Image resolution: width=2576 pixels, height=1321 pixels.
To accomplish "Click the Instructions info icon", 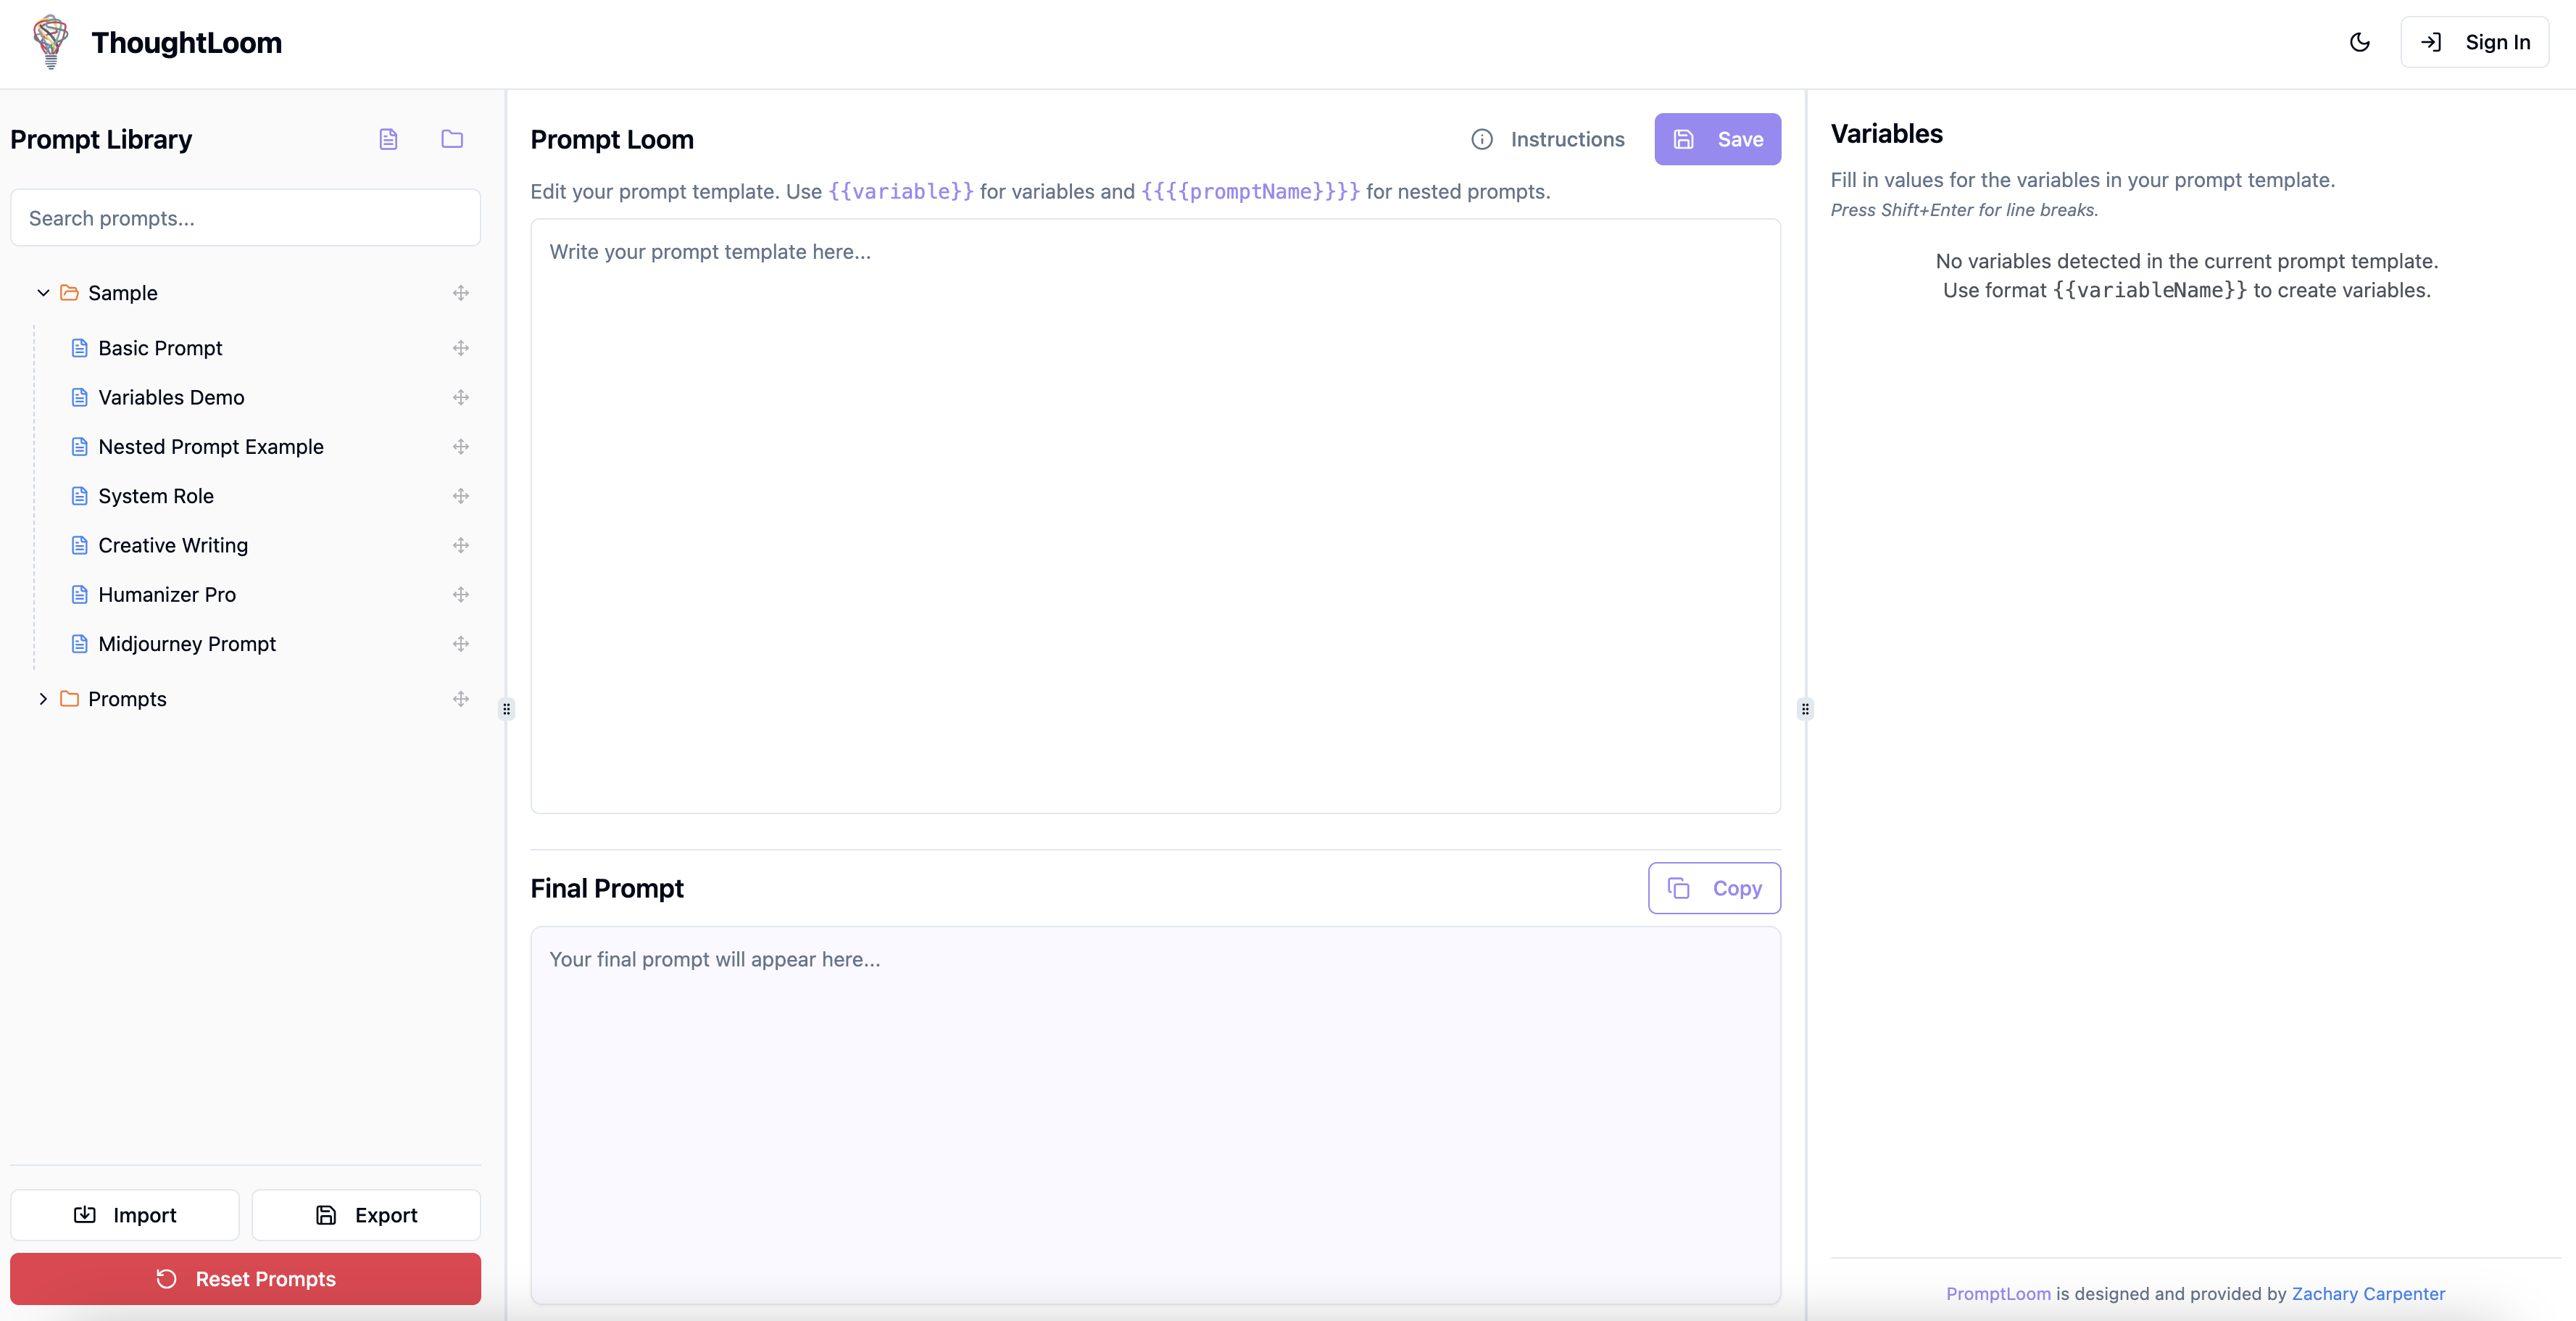I will coord(1482,139).
